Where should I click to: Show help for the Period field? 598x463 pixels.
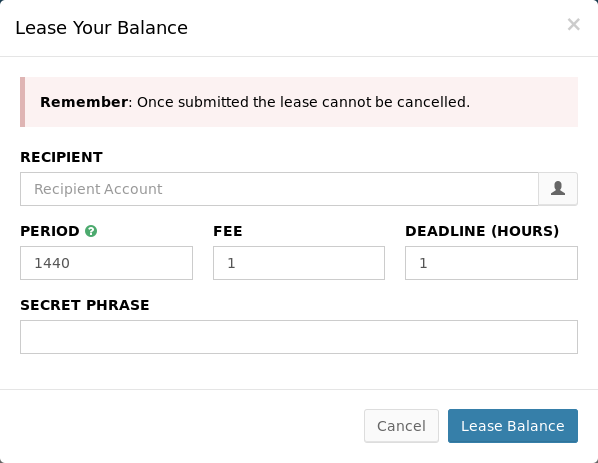click(91, 231)
